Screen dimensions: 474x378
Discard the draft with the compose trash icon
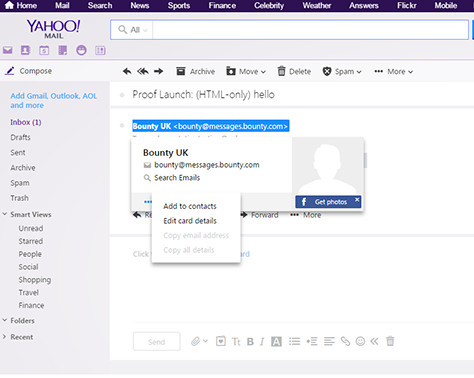coord(390,341)
